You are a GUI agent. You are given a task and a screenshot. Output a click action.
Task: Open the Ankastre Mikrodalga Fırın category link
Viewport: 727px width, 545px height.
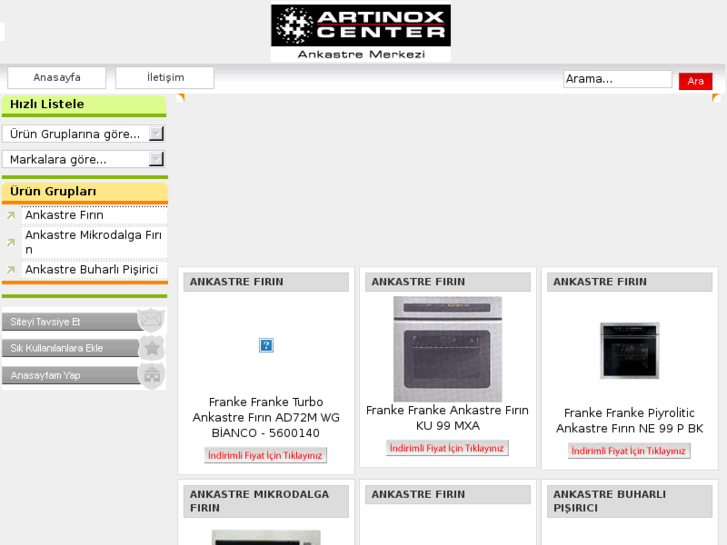pos(94,242)
